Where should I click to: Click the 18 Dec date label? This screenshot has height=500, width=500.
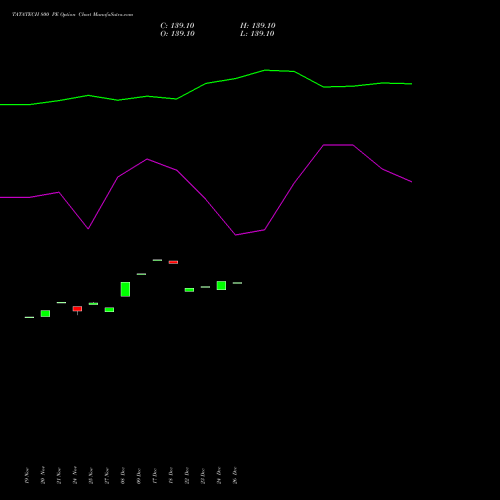coord(171,475)
